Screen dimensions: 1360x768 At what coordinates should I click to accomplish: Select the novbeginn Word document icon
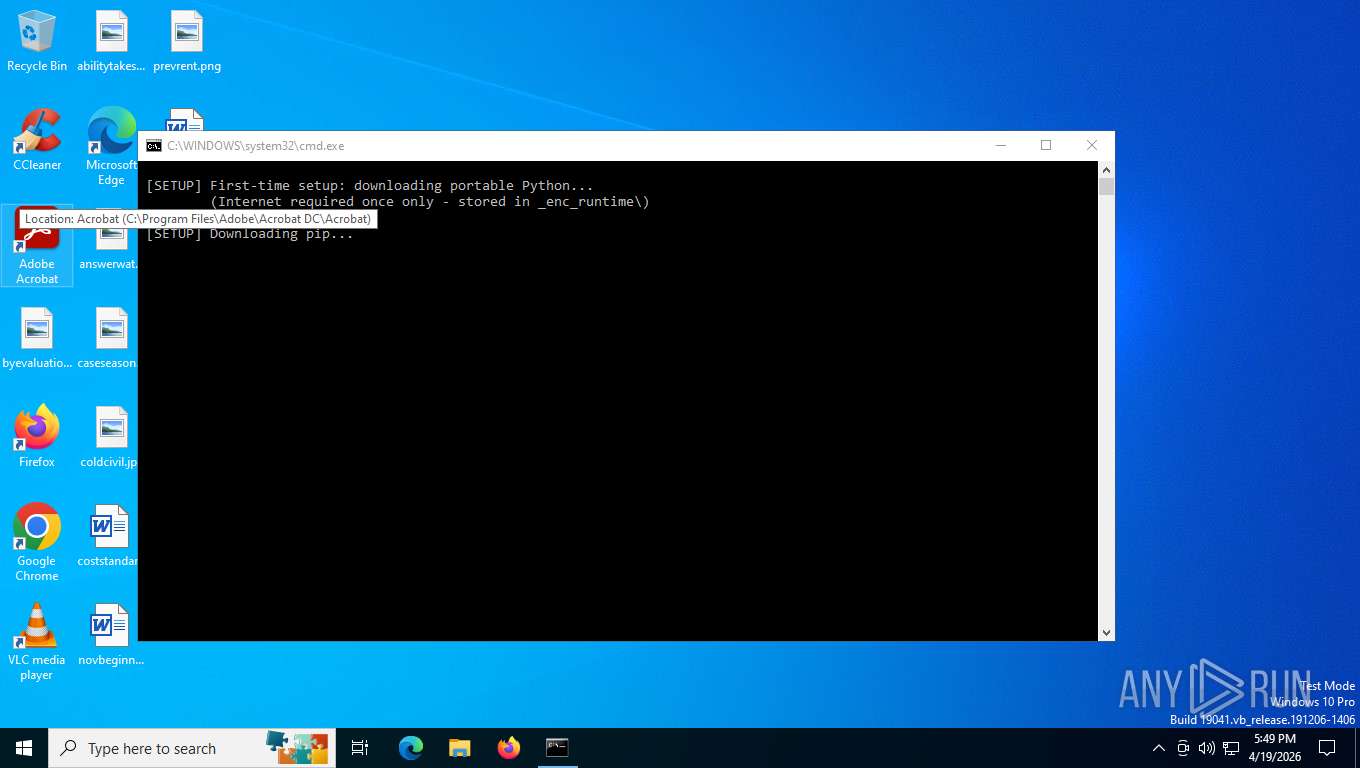point(111,635)
